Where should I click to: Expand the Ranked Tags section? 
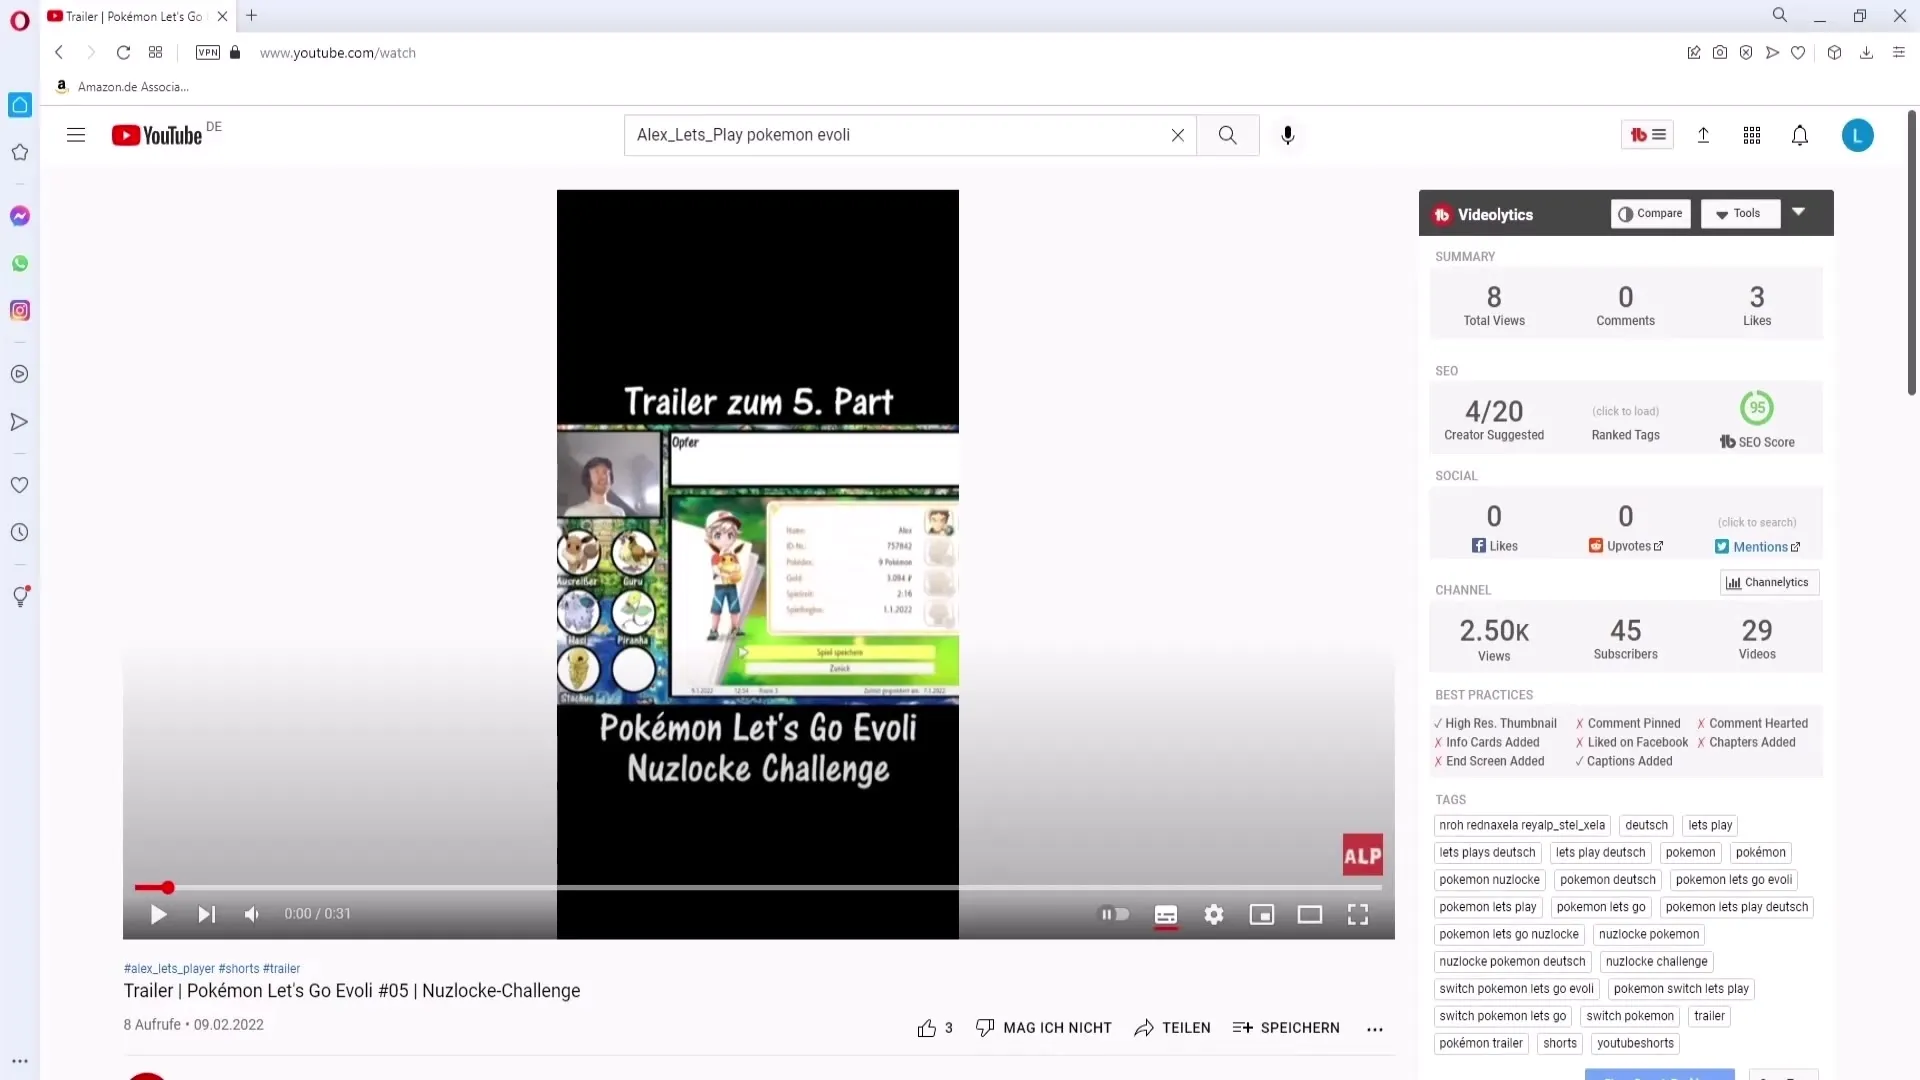pos(1625,410)
